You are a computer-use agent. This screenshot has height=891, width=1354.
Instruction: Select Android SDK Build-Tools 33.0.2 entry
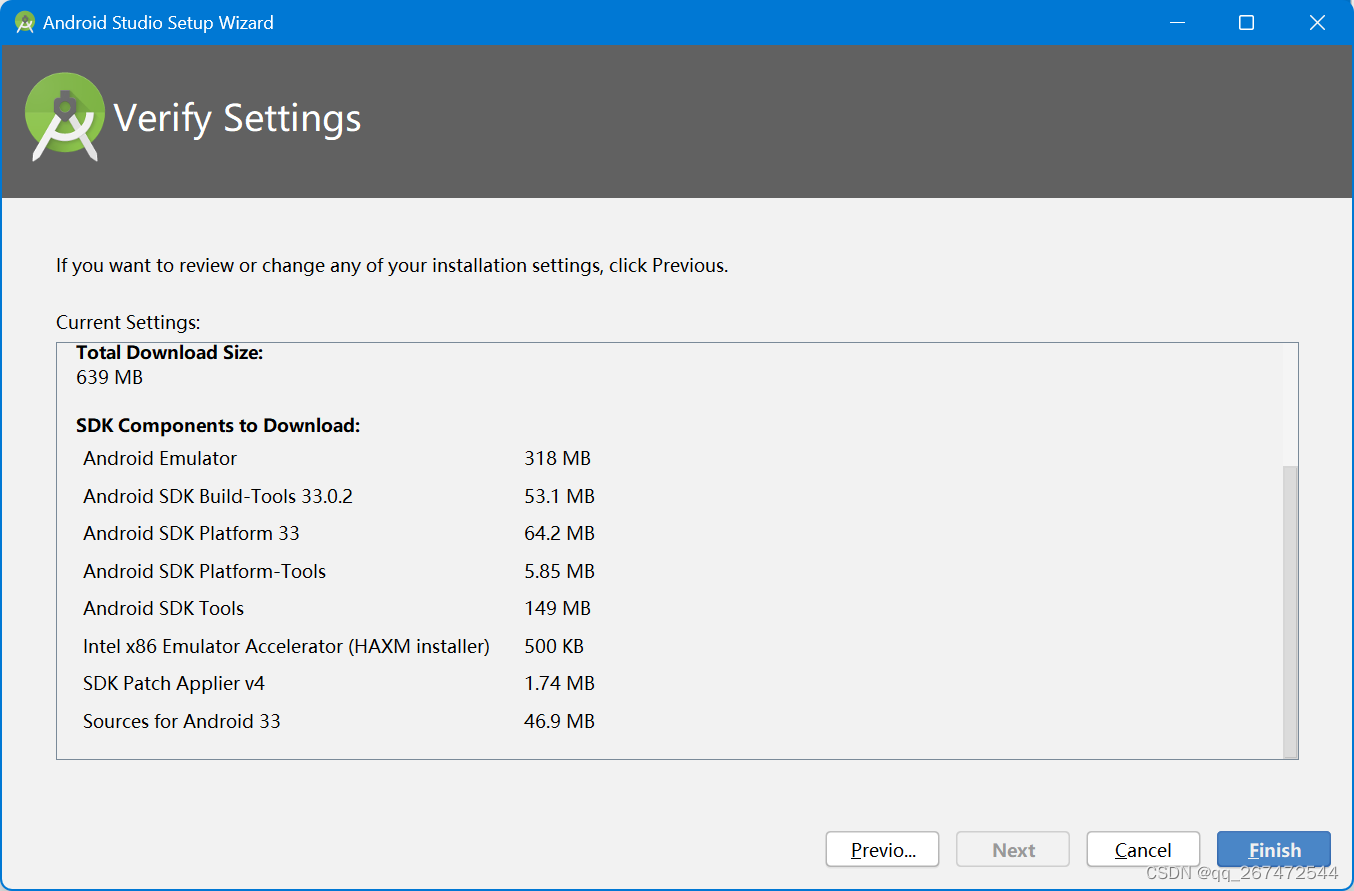pos(218,496)
